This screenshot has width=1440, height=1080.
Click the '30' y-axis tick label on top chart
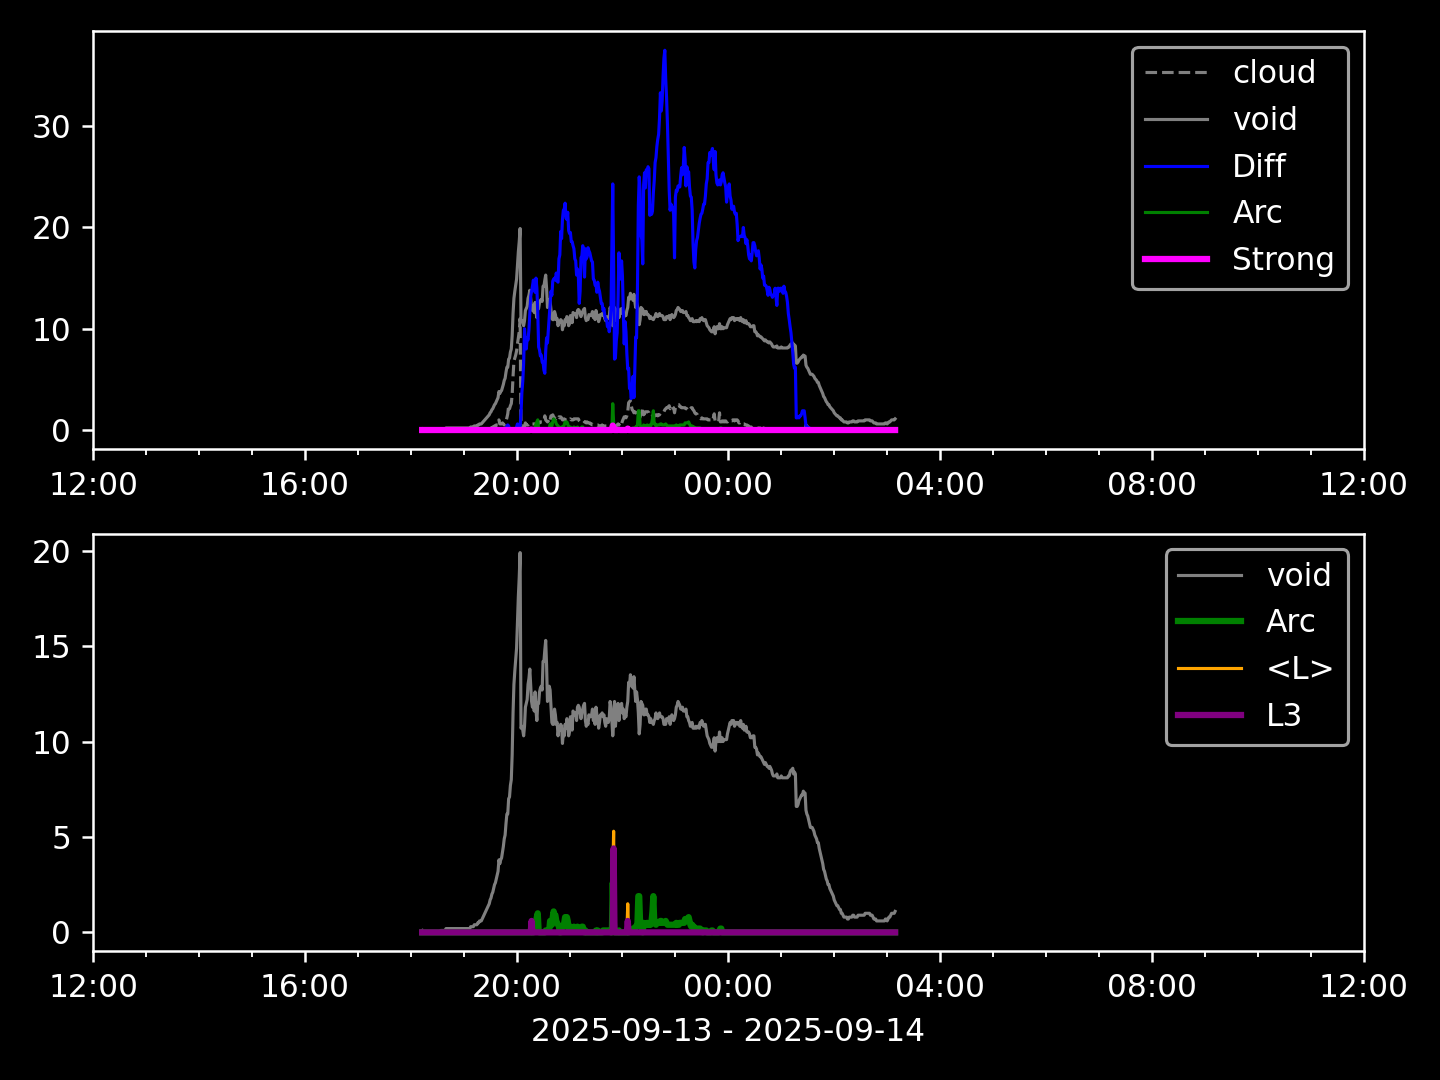tap(49, 127)
